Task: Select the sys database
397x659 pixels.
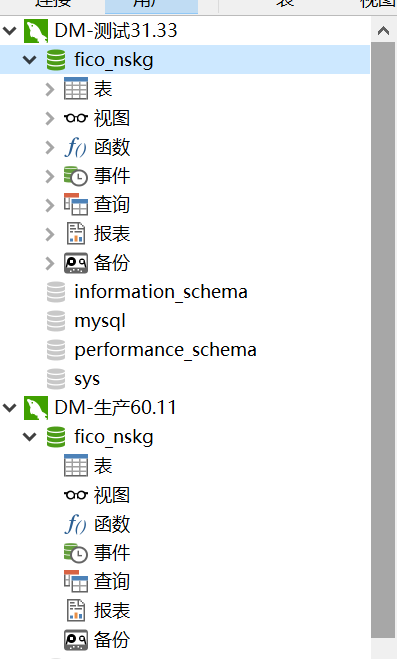Action: (87, 380)
